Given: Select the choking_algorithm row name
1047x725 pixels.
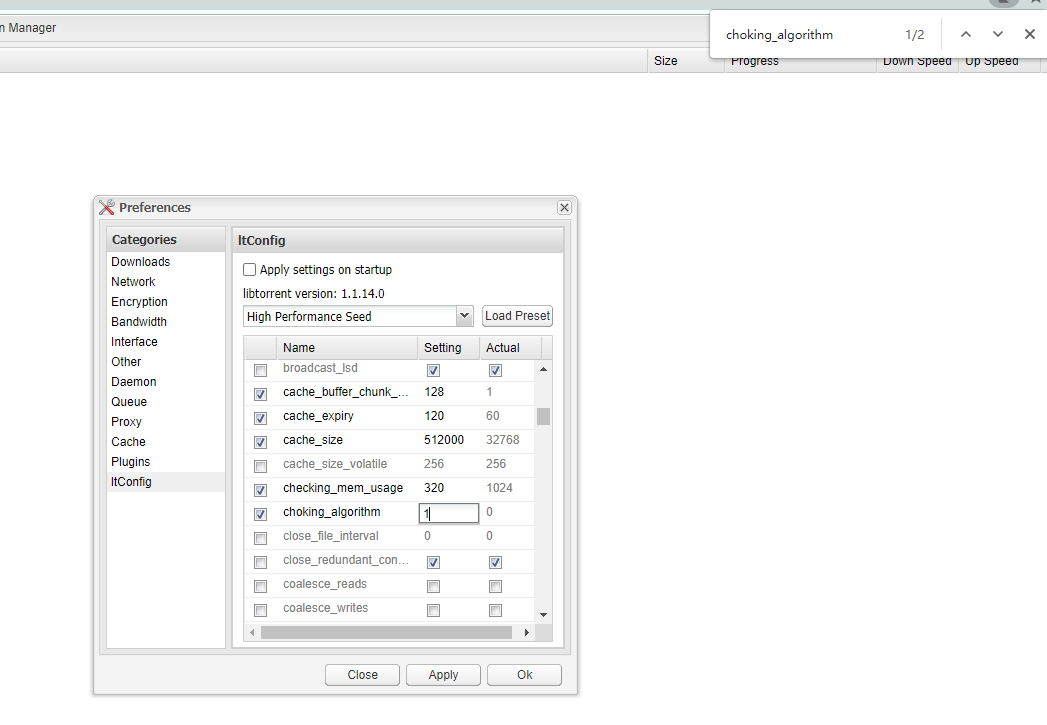Looking at the screenshot, I should click(x=332, y=512).
